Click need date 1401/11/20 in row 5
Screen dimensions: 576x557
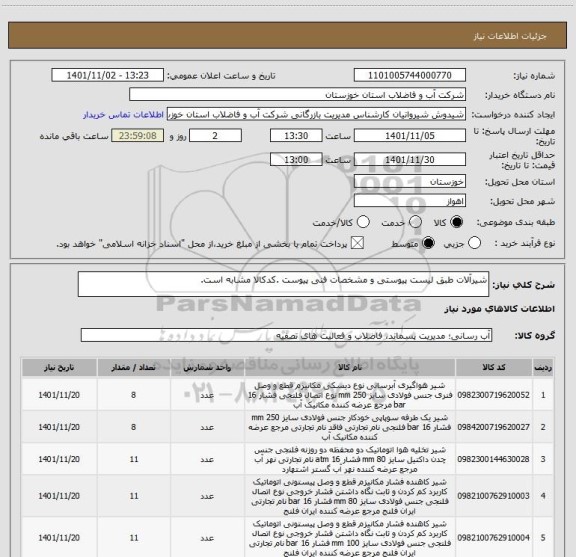point(59,538)
